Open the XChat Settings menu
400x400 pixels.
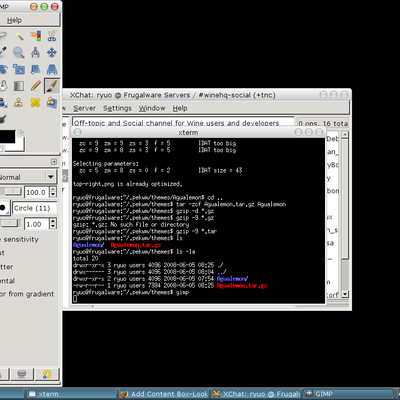tap(117, 108)
